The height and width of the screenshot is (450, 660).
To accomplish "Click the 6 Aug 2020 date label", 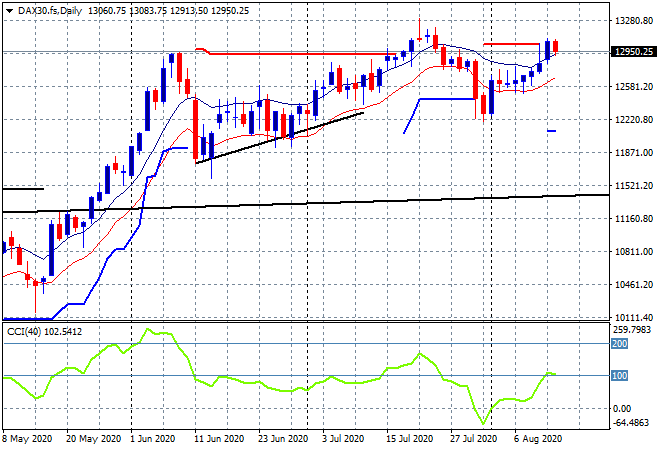I will tap(538, 439).
